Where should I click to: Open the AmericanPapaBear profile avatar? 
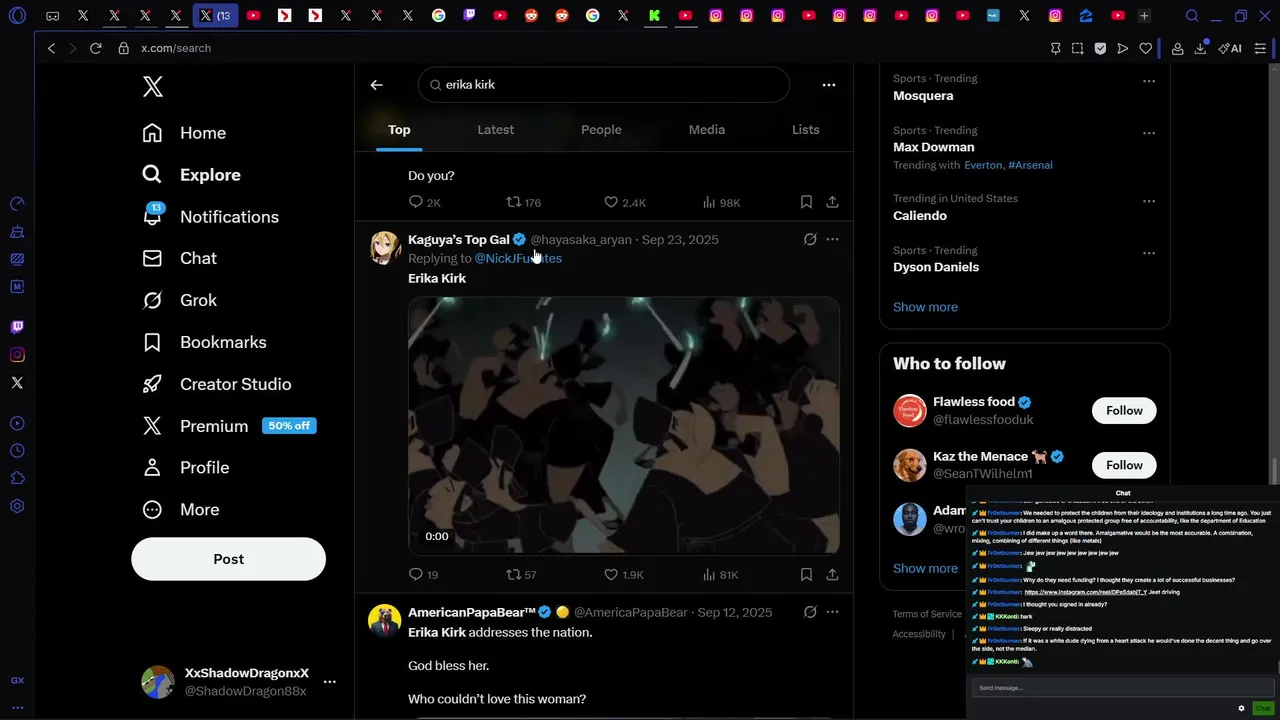tap(385, 620)
